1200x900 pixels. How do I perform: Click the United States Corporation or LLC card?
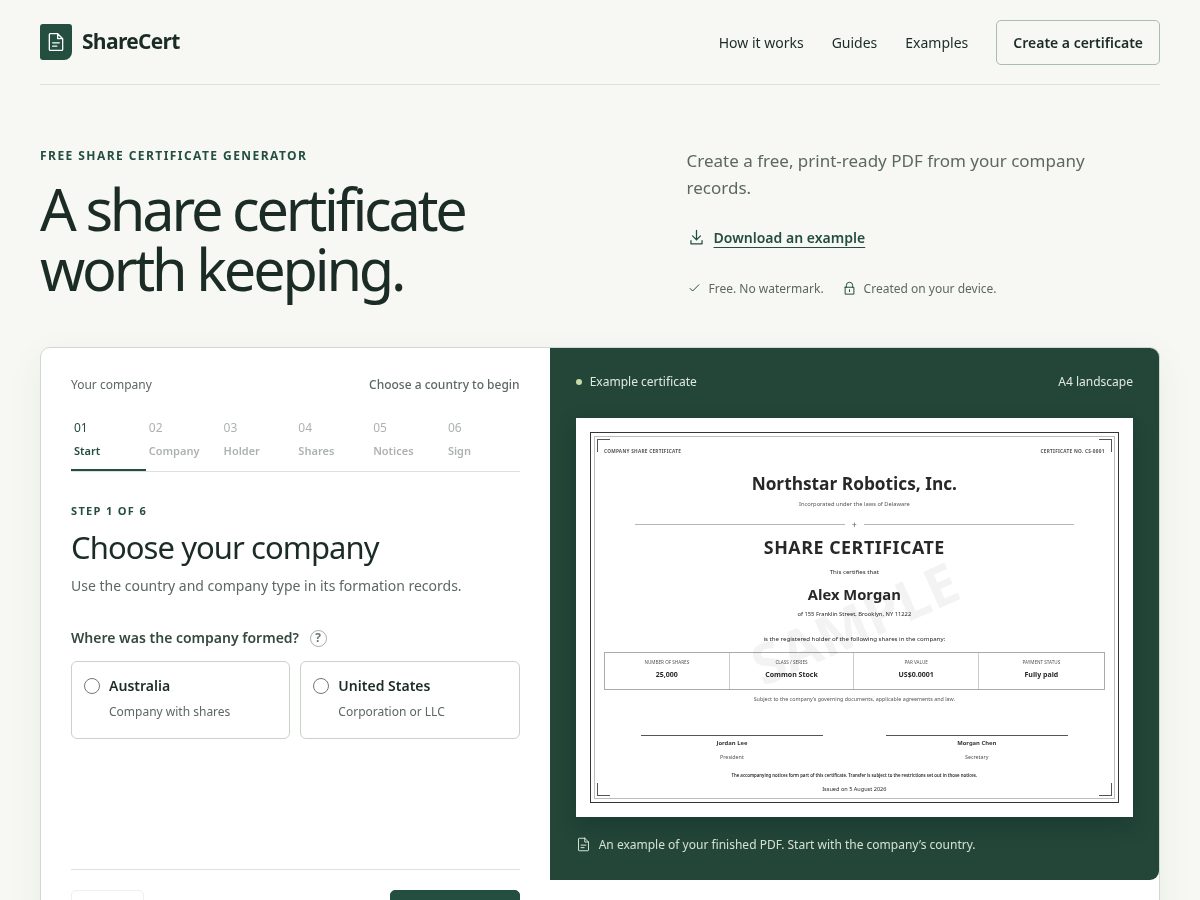pyautogui.click(x=410, y=700)
